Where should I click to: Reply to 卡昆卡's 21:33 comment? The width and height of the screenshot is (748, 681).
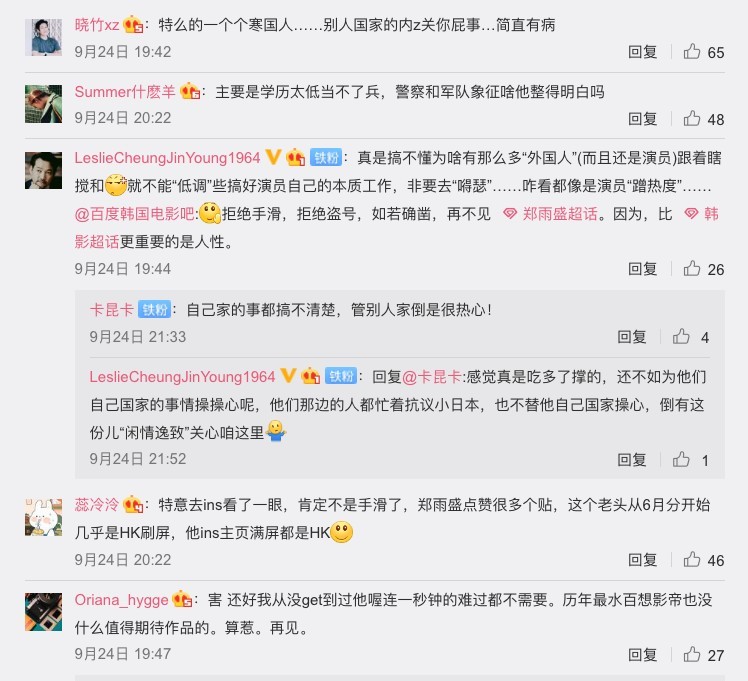(632, 337)
